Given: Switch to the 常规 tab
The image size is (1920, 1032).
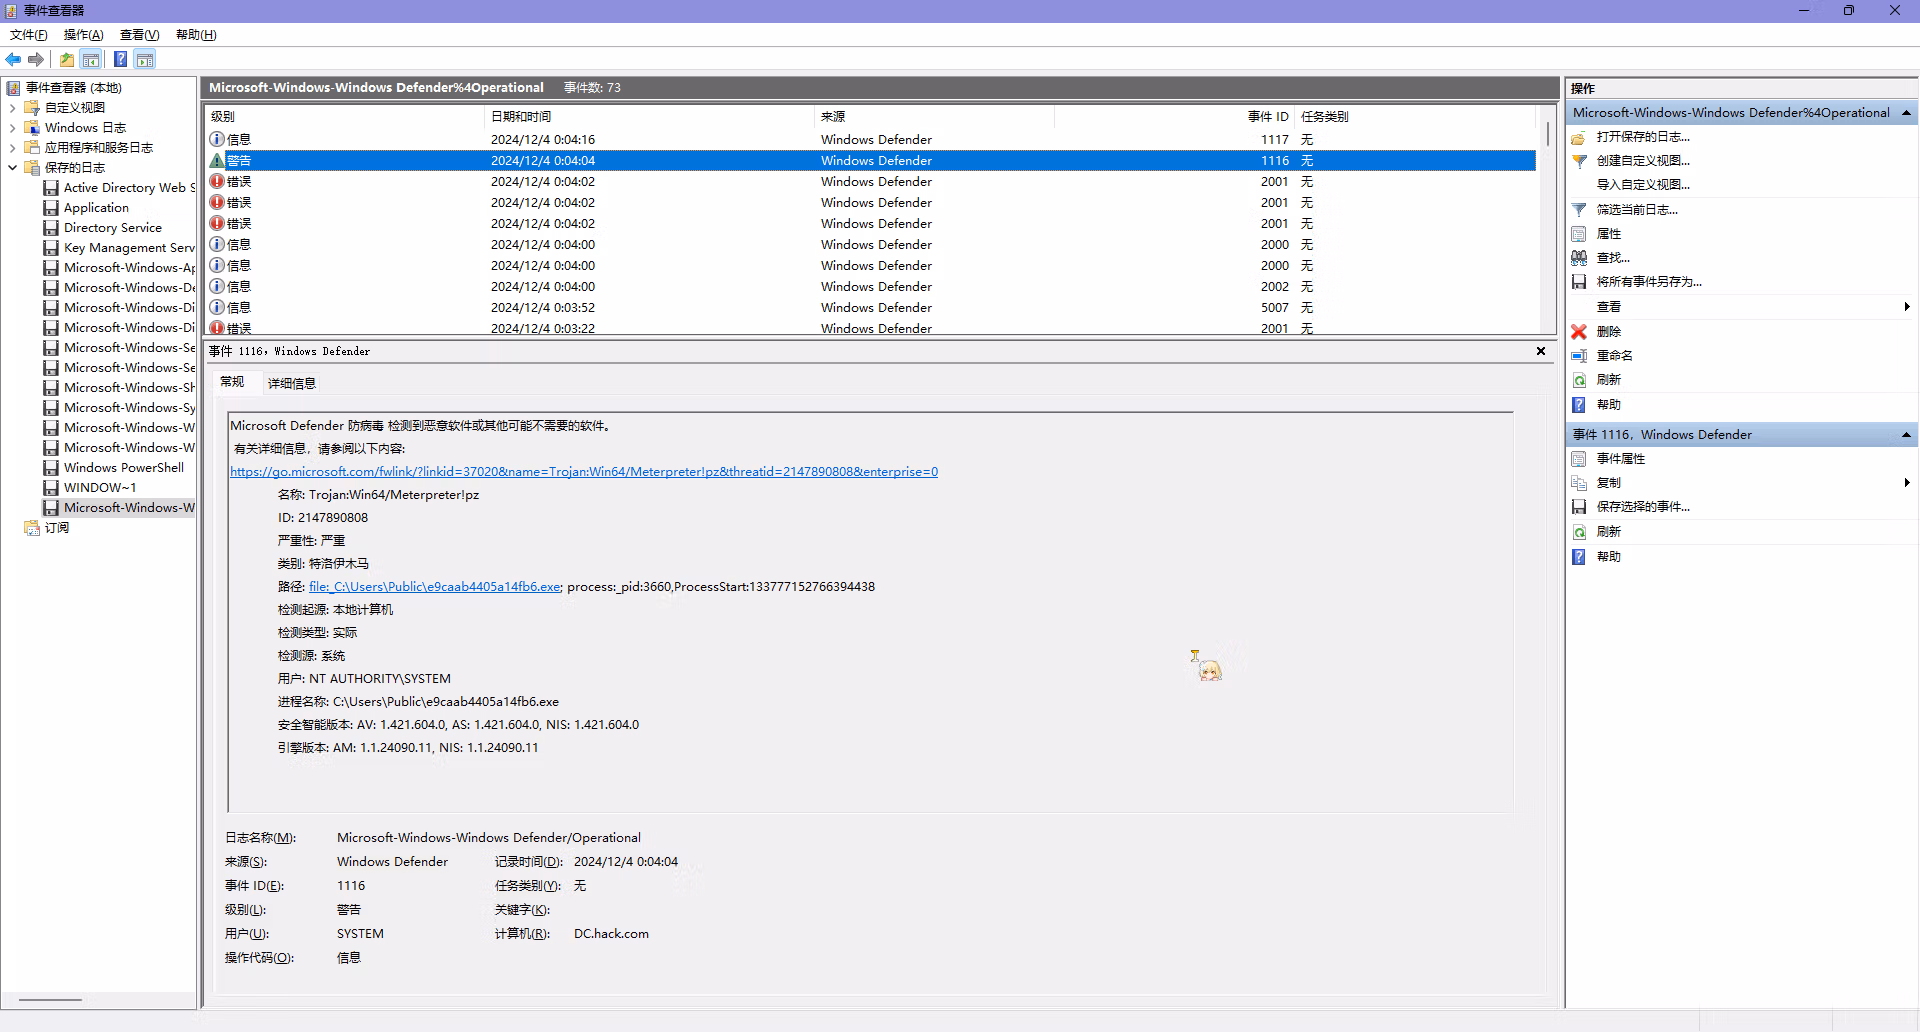Looking at the screenshot, I should point(232,382).
